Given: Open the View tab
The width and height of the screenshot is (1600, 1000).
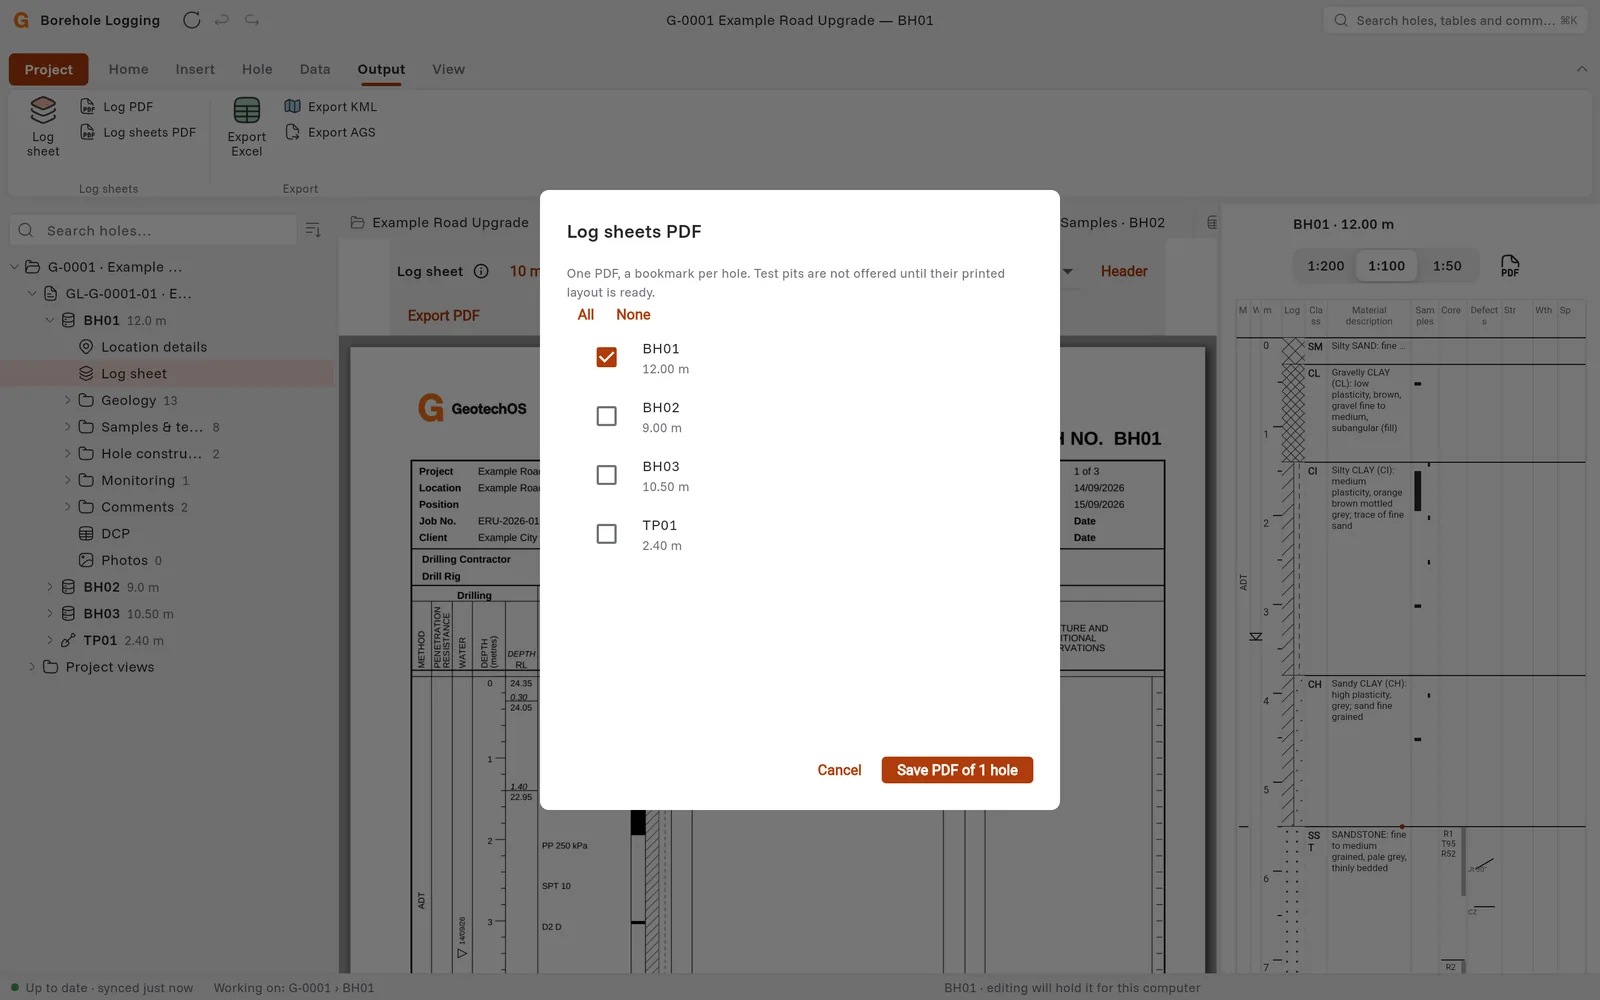Looking at the screenshot, I should point(448,69).
